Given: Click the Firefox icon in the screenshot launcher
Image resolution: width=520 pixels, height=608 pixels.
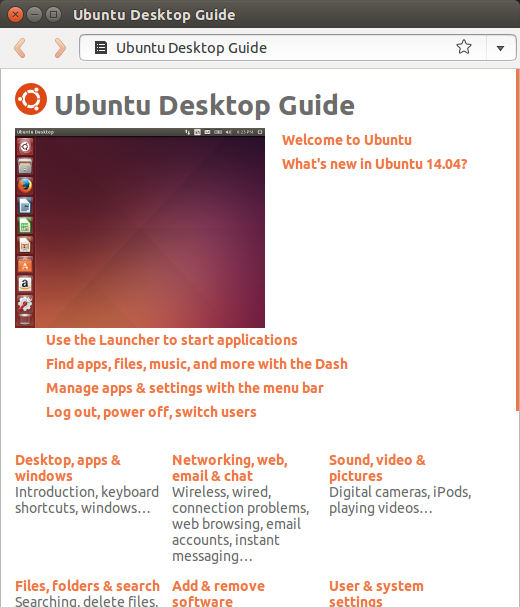Looking at the screenshot, I should [x=25, y=185].
